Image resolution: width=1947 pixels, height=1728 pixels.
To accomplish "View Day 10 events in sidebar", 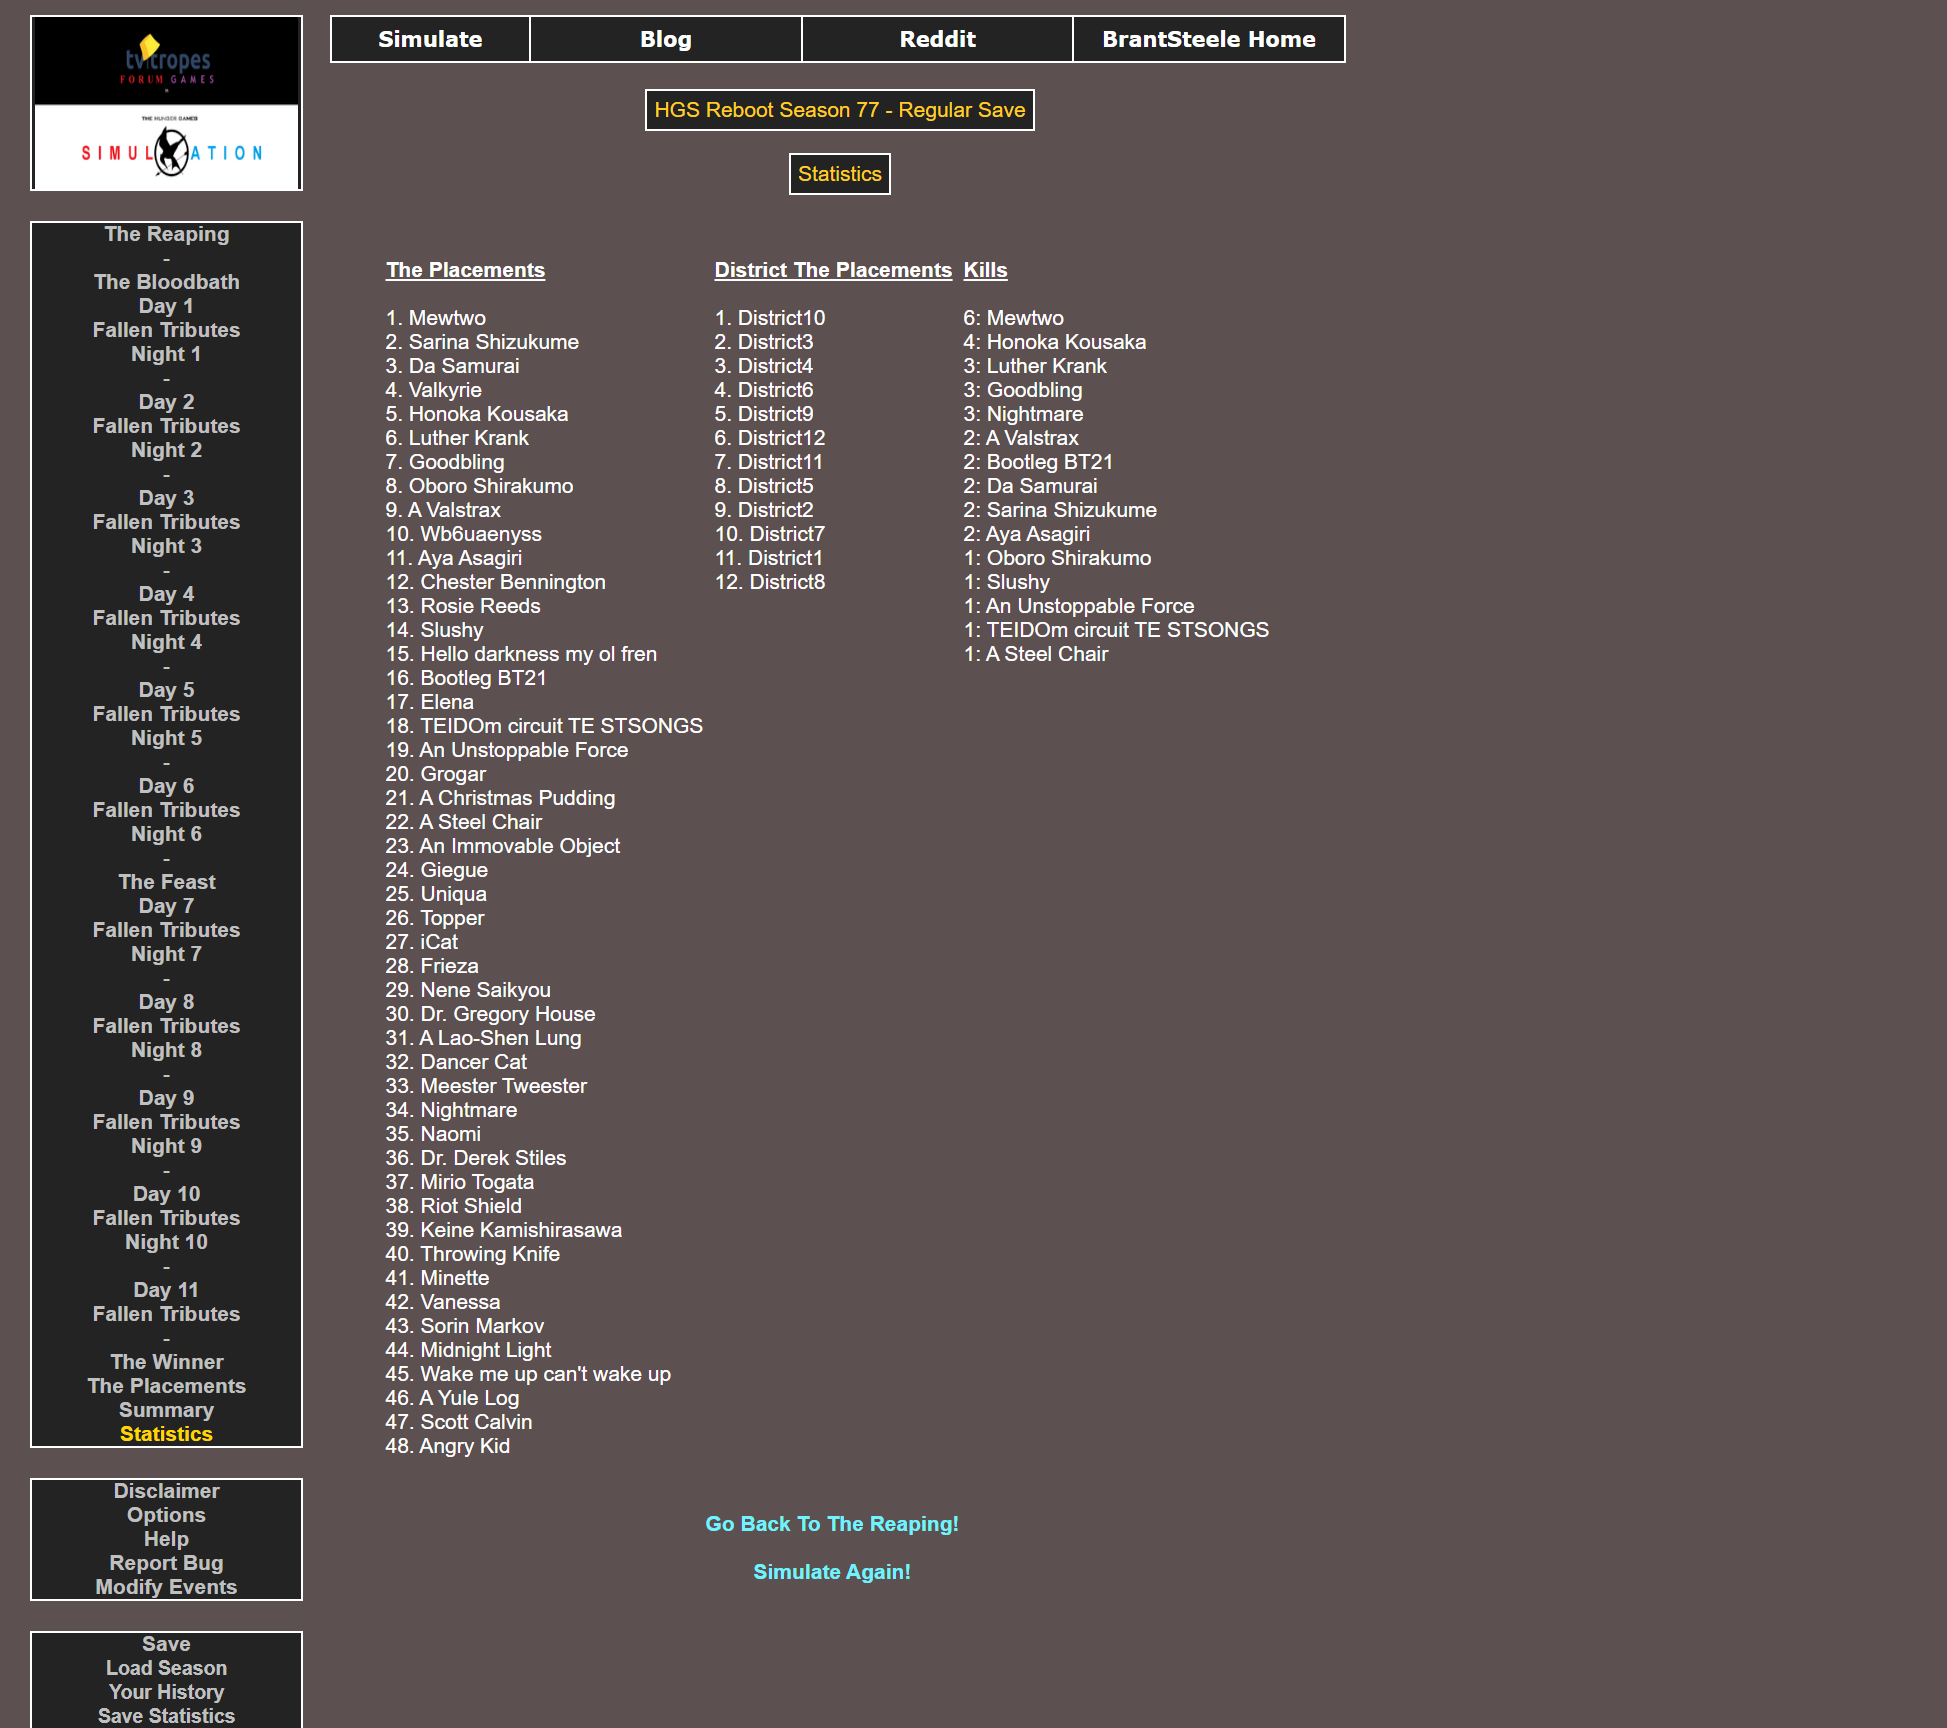I will (x=166, y=1194).
